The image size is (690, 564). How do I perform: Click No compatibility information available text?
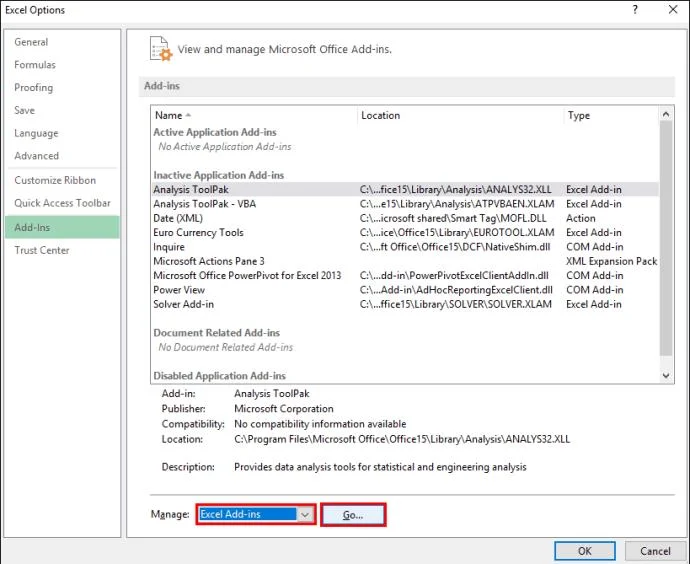pyautogui.click(x=320, y=424)
